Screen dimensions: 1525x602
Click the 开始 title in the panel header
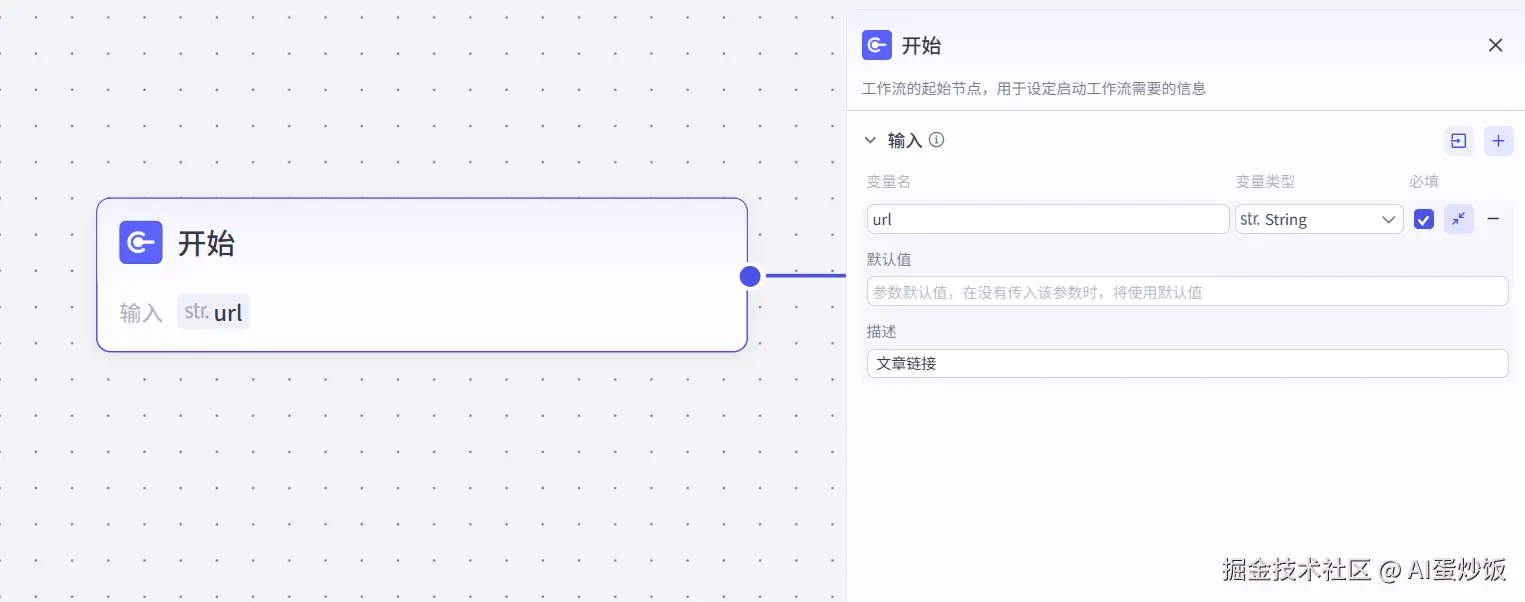click(x=921, y=45)
